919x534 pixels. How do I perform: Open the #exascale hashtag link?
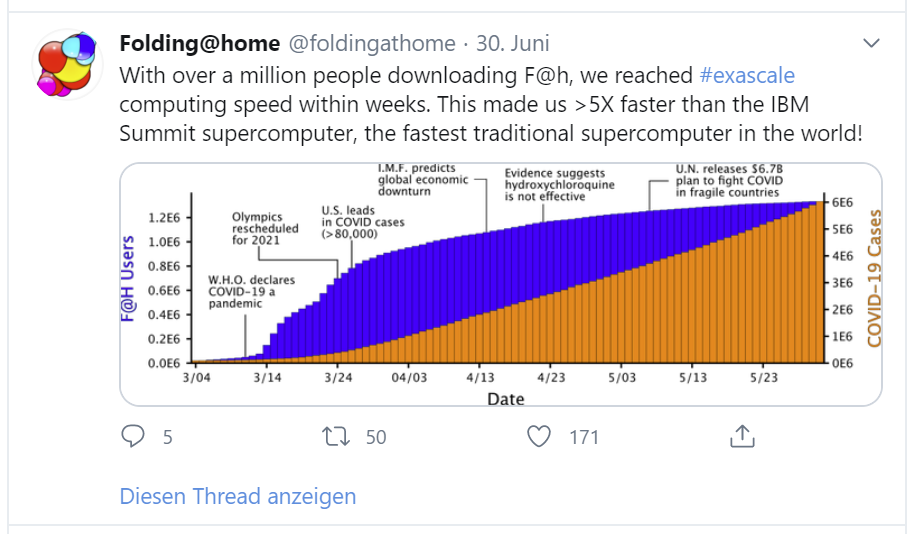(747, 76)
